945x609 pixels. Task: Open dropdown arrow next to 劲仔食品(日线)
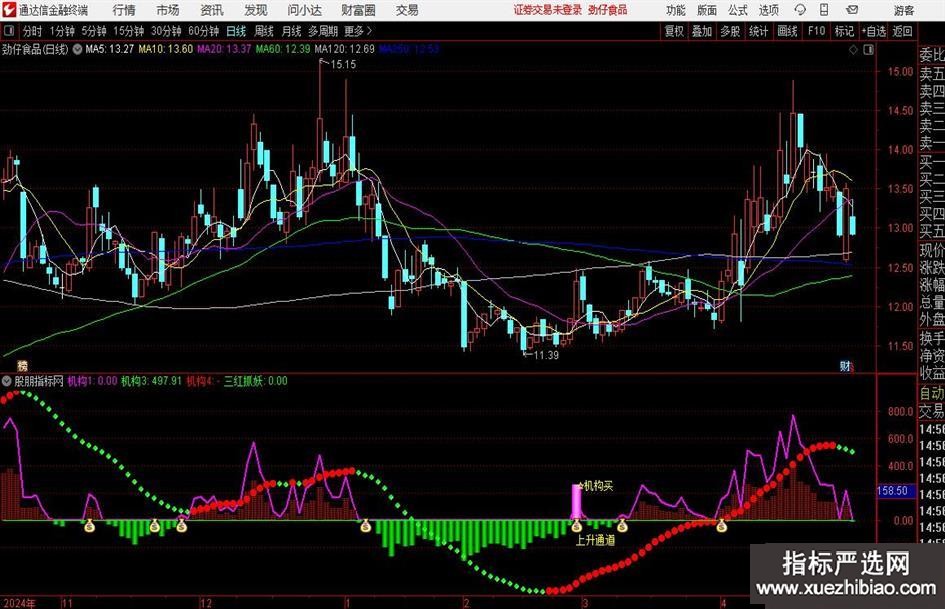(x=77, y=50)
